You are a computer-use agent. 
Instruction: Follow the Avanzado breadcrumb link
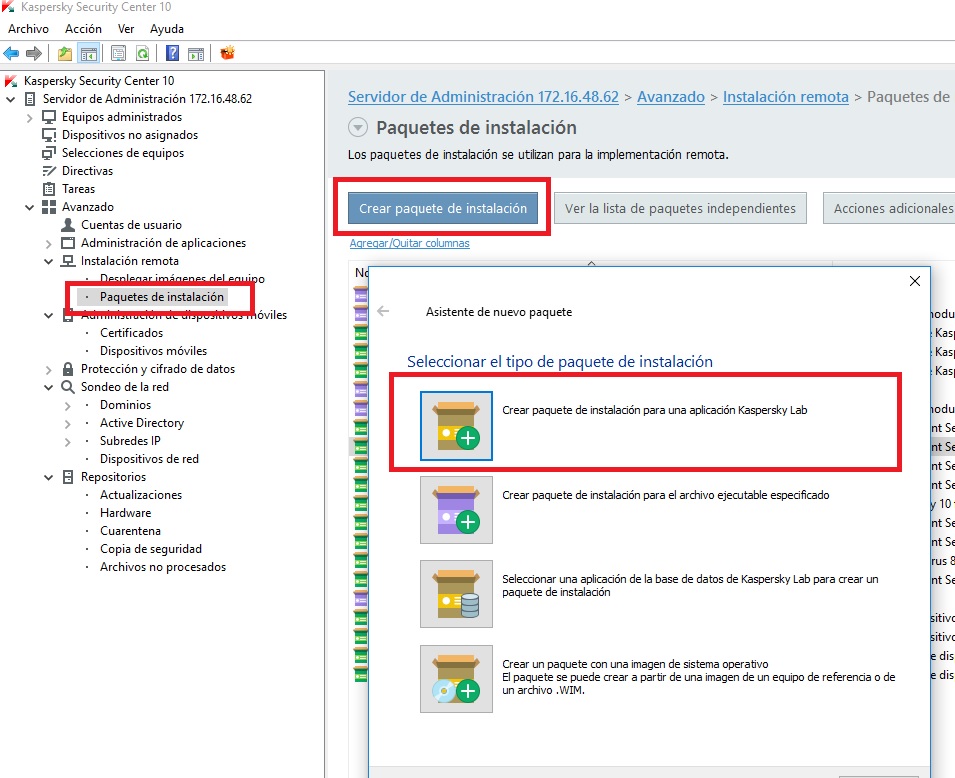tap(671, 97)
